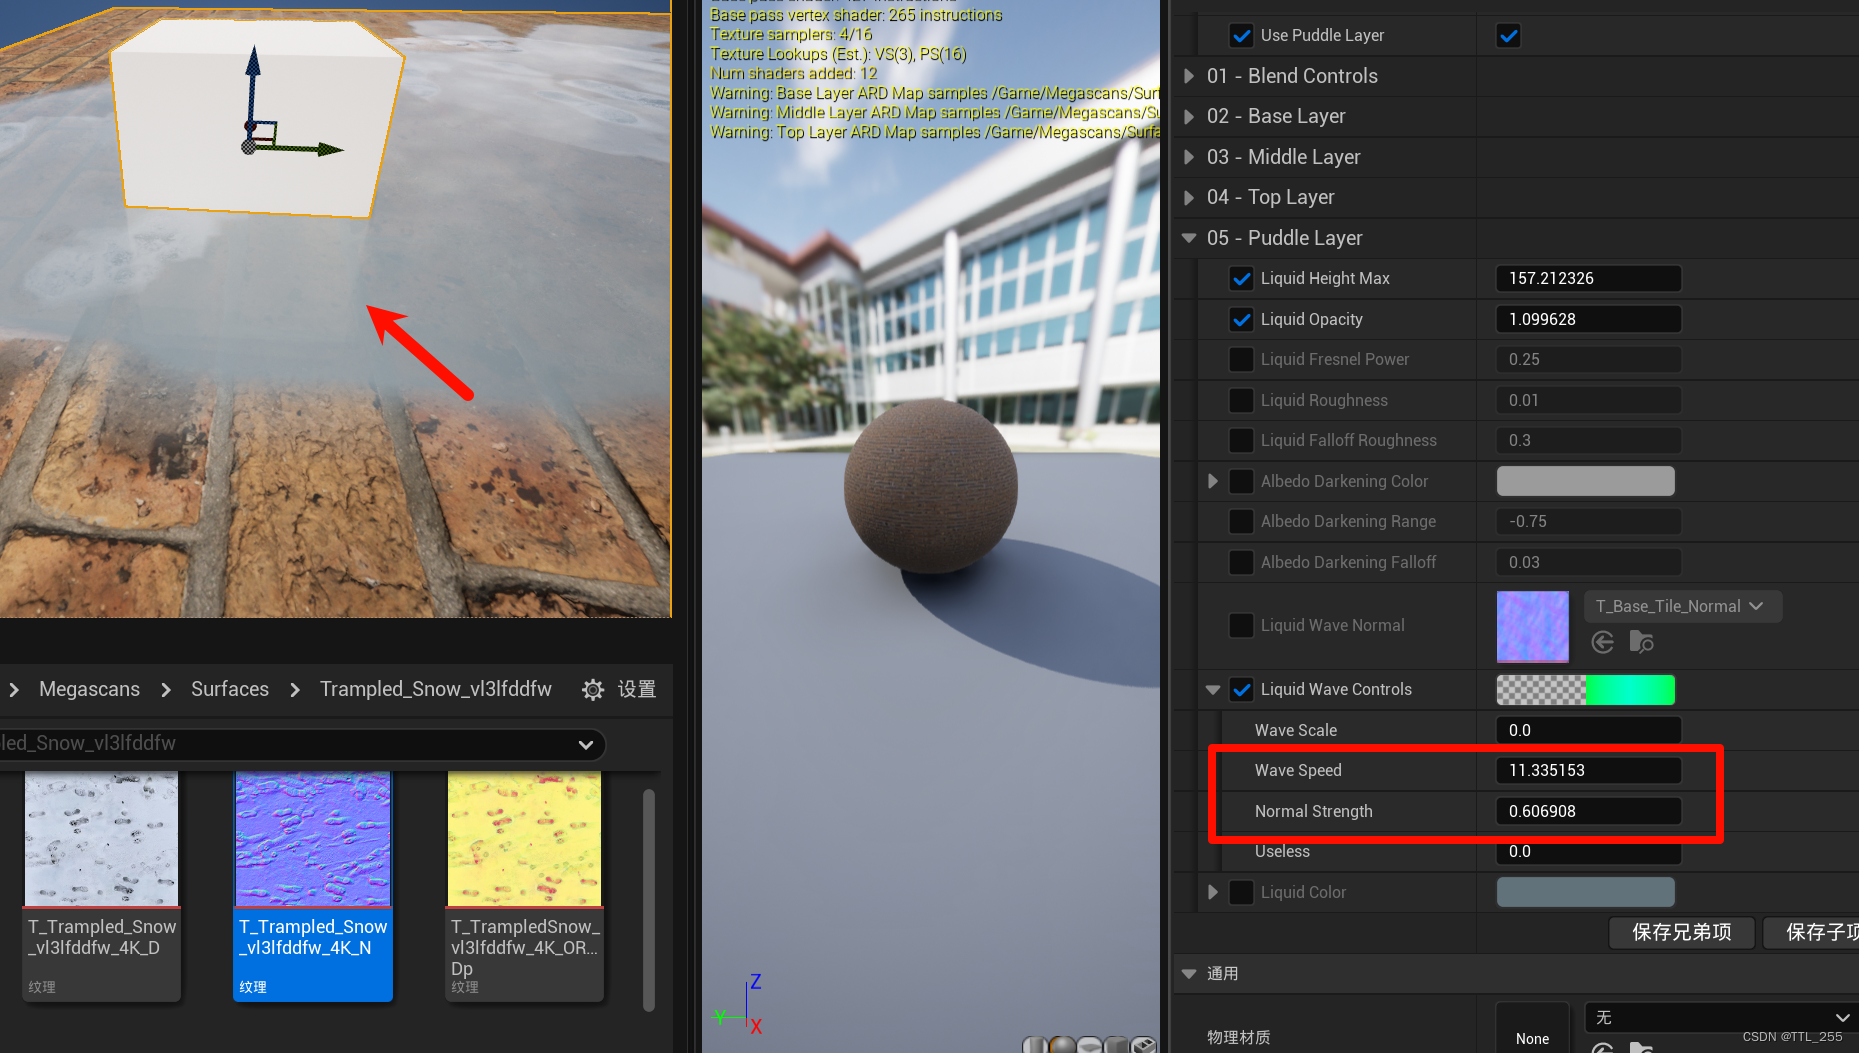The height and width of the screenshot is (1053, 1859).
Task: Click the preview sphere in material viewport
Action: tap(931, 486)
